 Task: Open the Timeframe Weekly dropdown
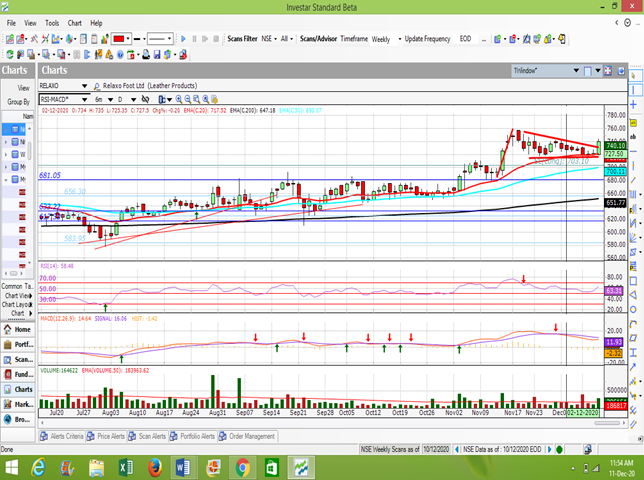[399, 38]
